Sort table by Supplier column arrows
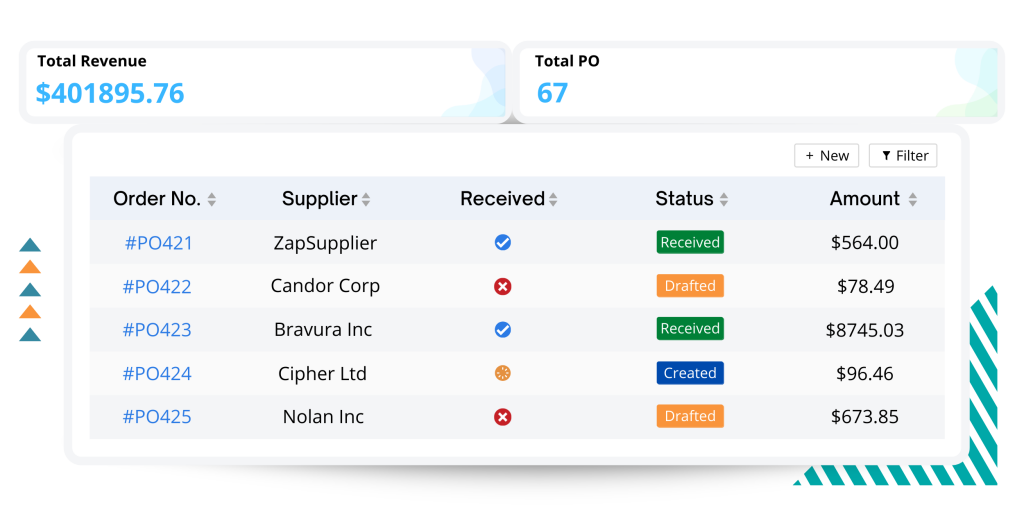 pyautogui.click(x=366, y=200)
